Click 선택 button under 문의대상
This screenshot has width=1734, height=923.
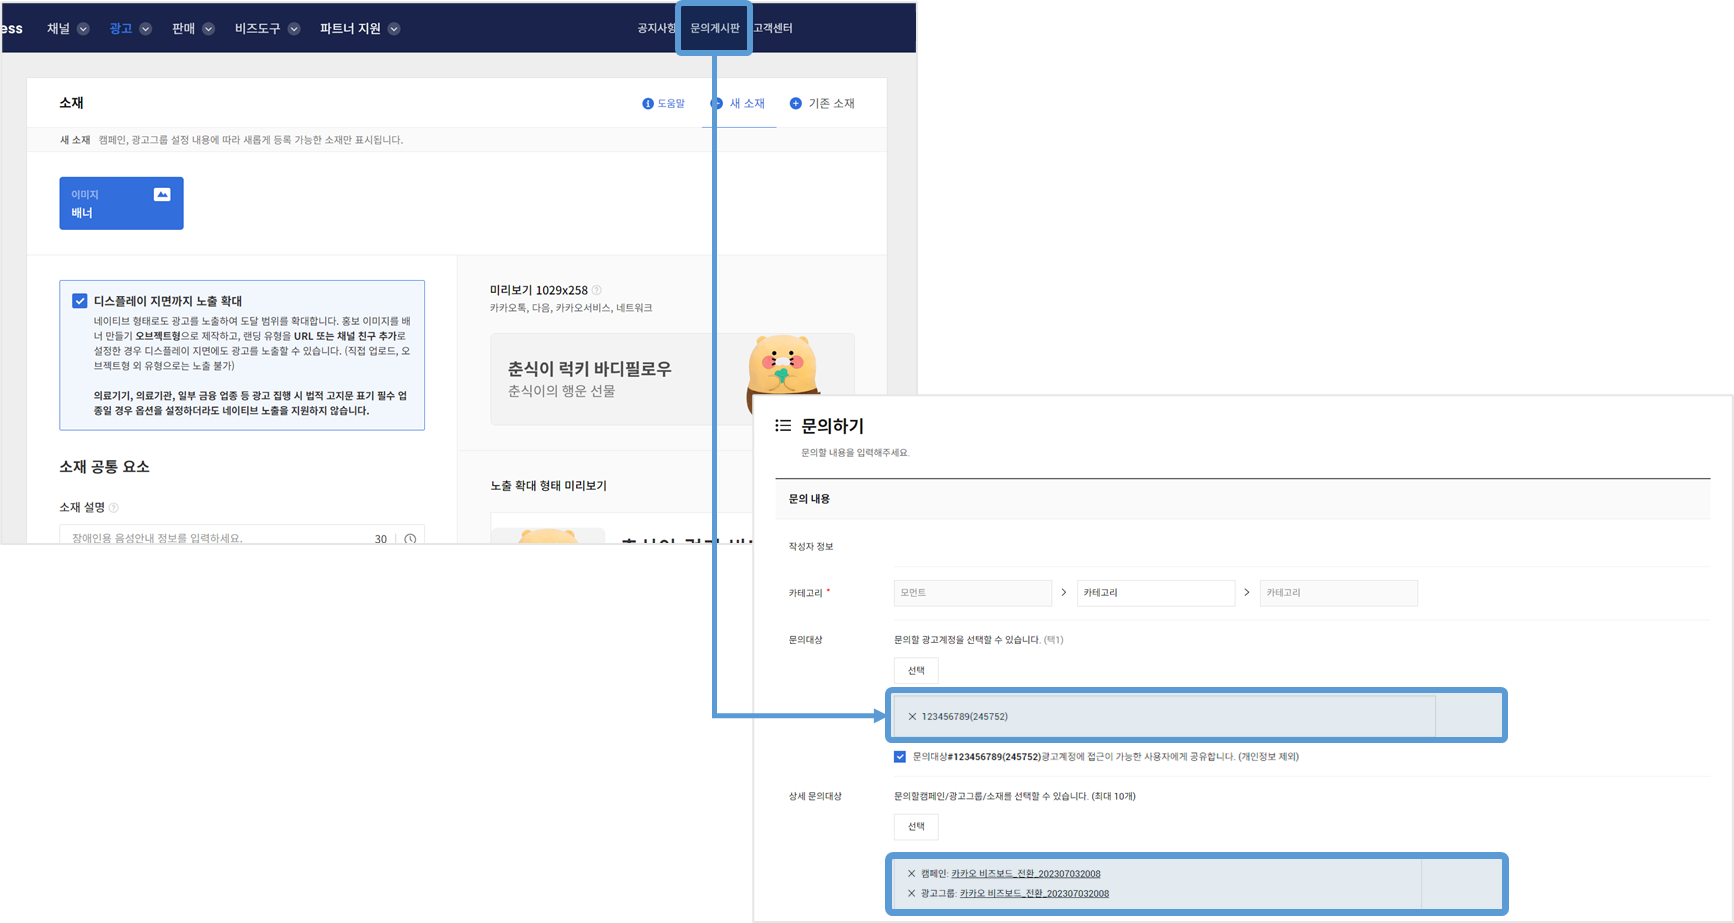915,671
